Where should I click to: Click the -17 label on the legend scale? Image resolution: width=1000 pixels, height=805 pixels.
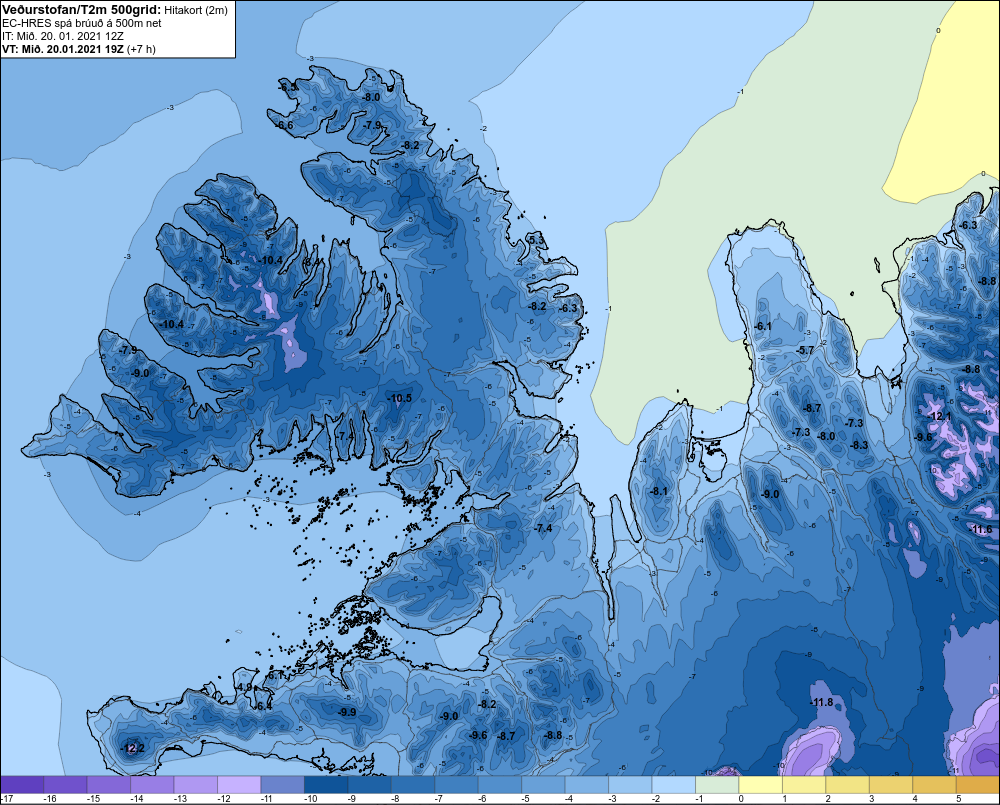coord(7,799)
